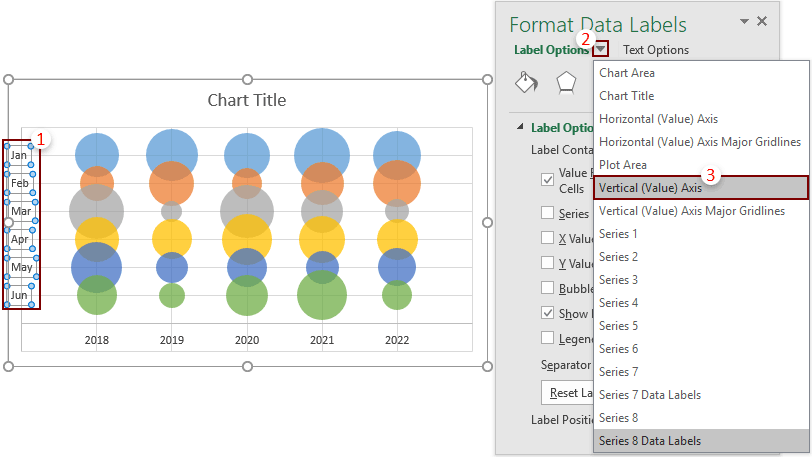Click the chart's bottom middle sizing handle

[x=248, y=366]
